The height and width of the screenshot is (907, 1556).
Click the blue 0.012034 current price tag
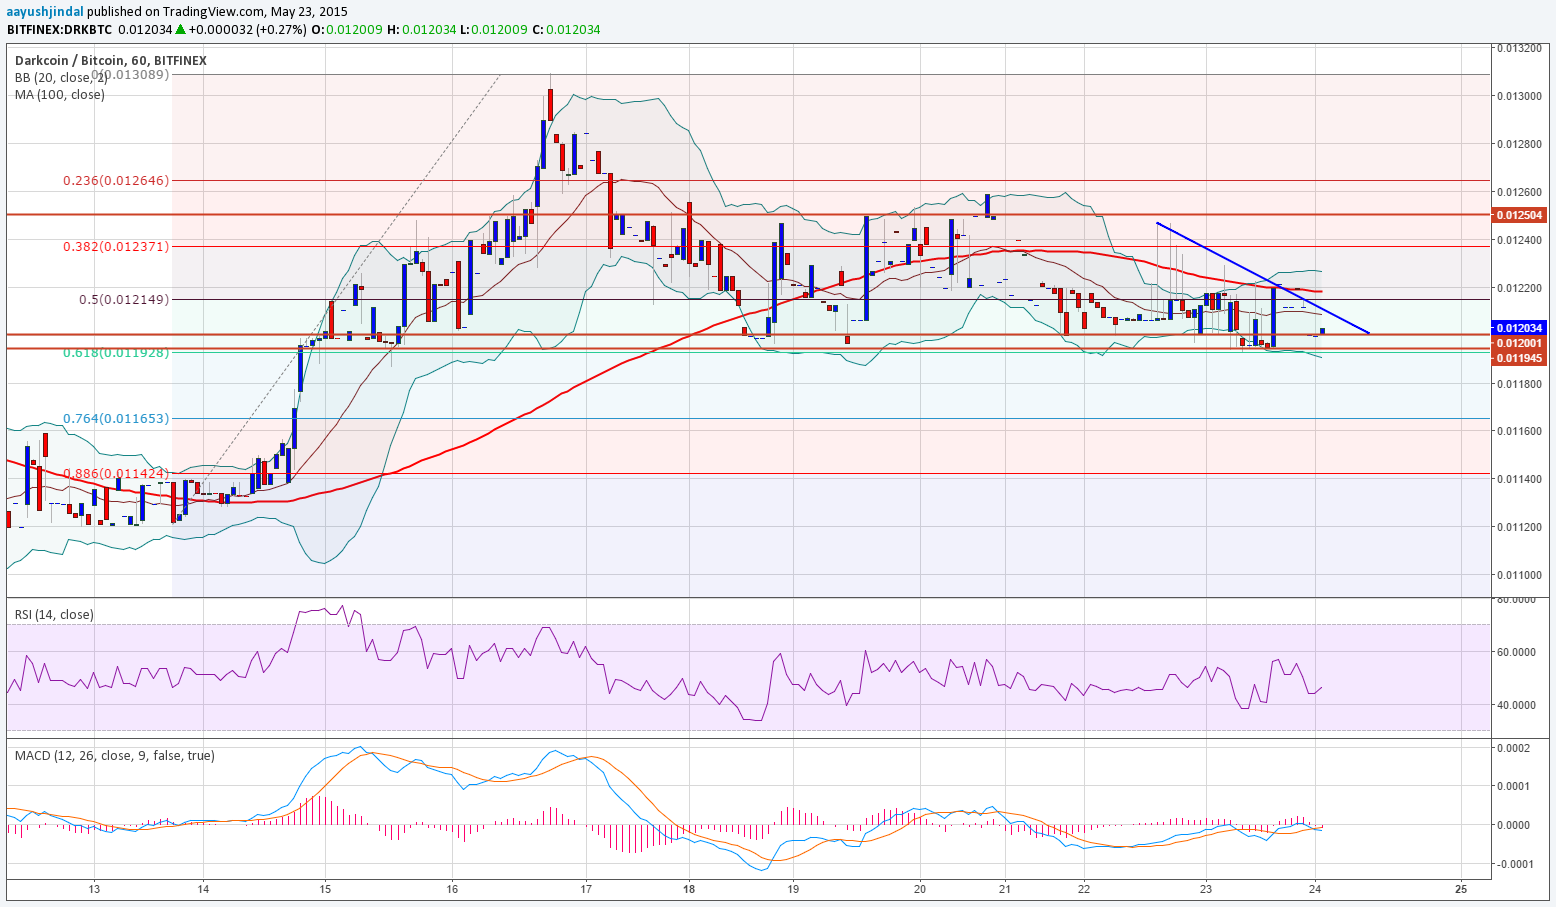point(1518,328)
